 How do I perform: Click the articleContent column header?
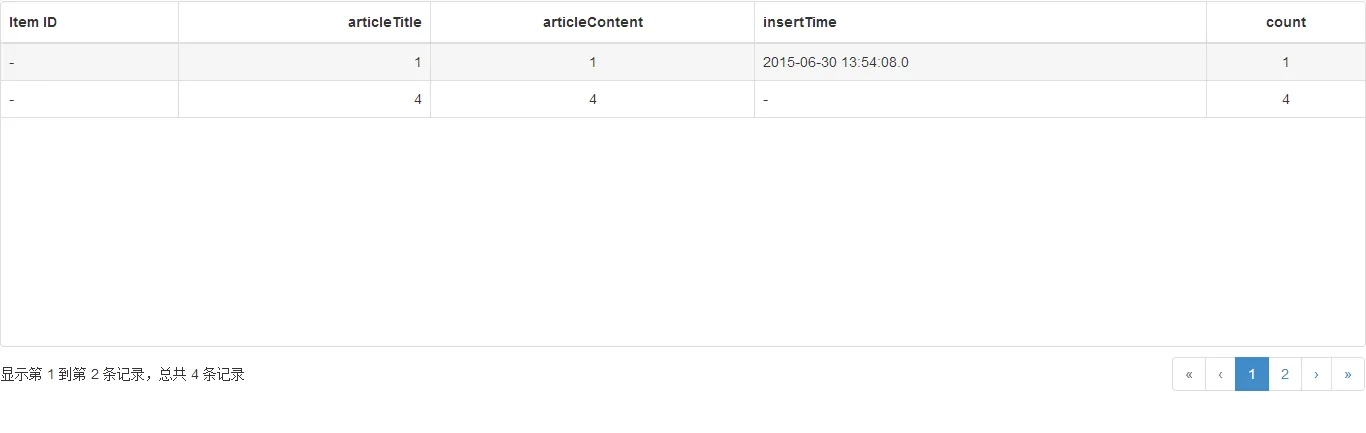[592, 22]
